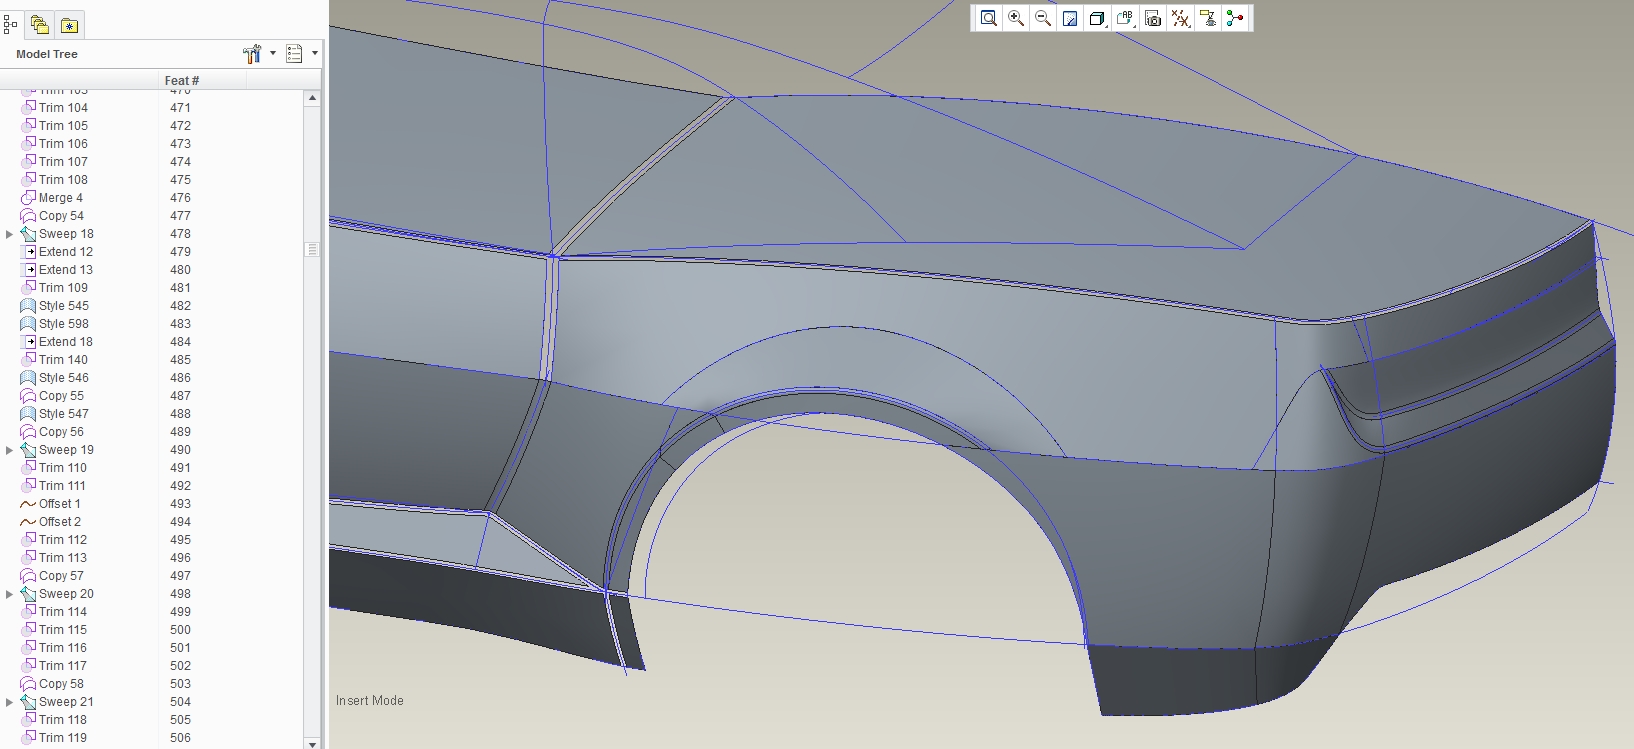Toggle the Annotation Display icon
The height and width of the screenshot is (749, 1634).
(1208, 18)
